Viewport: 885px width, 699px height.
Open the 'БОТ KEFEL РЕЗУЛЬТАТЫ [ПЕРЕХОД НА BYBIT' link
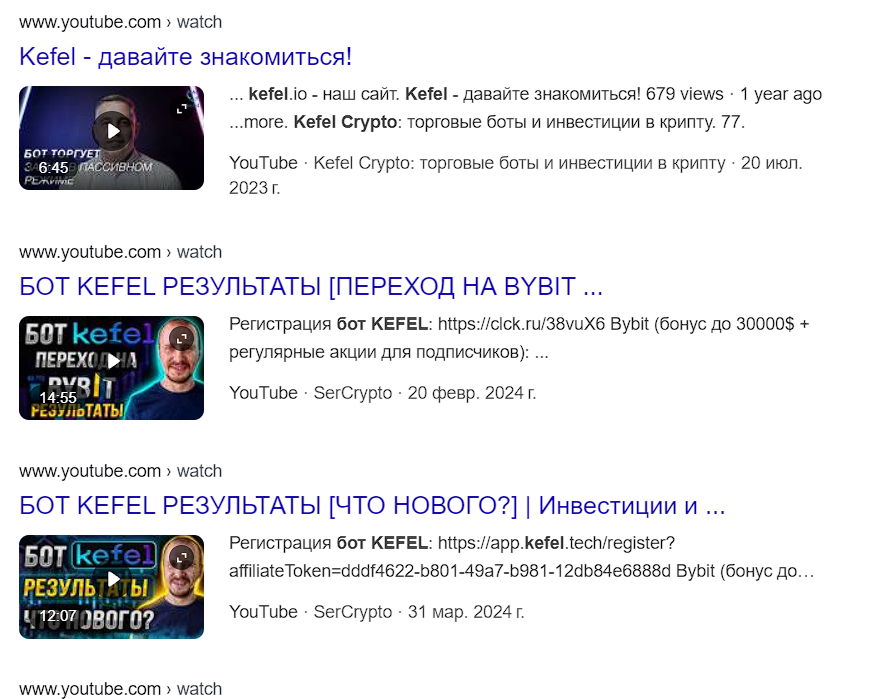(311, 286)
